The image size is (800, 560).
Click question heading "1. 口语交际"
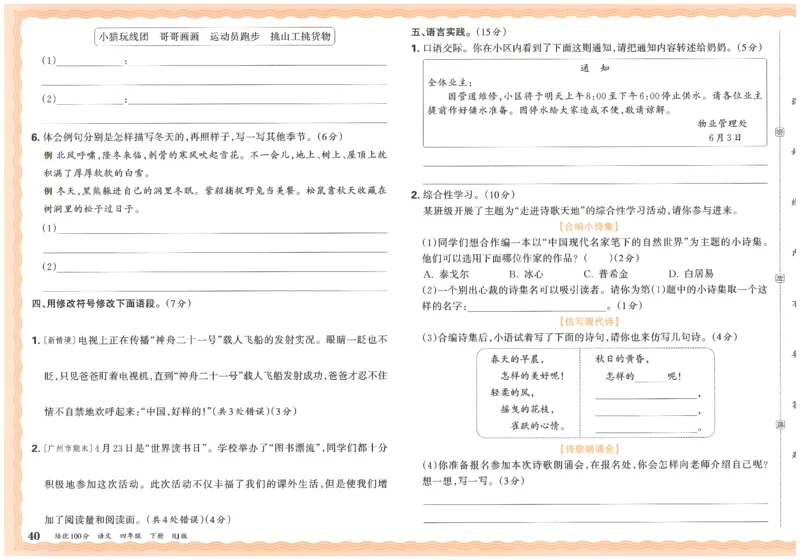(439, 48)
